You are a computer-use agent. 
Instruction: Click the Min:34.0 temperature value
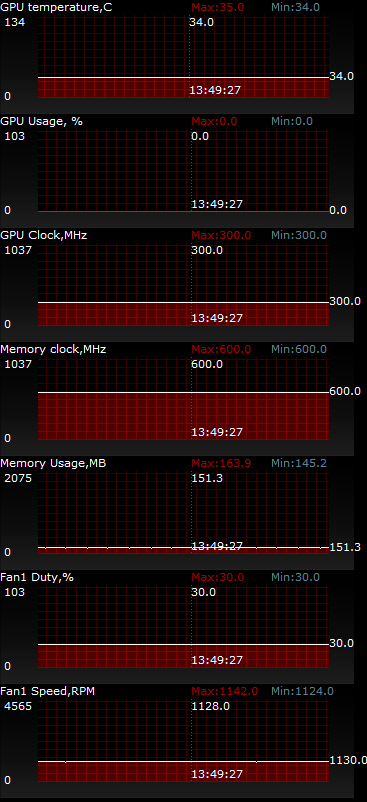pyautogui.click(x=295, y=7)
